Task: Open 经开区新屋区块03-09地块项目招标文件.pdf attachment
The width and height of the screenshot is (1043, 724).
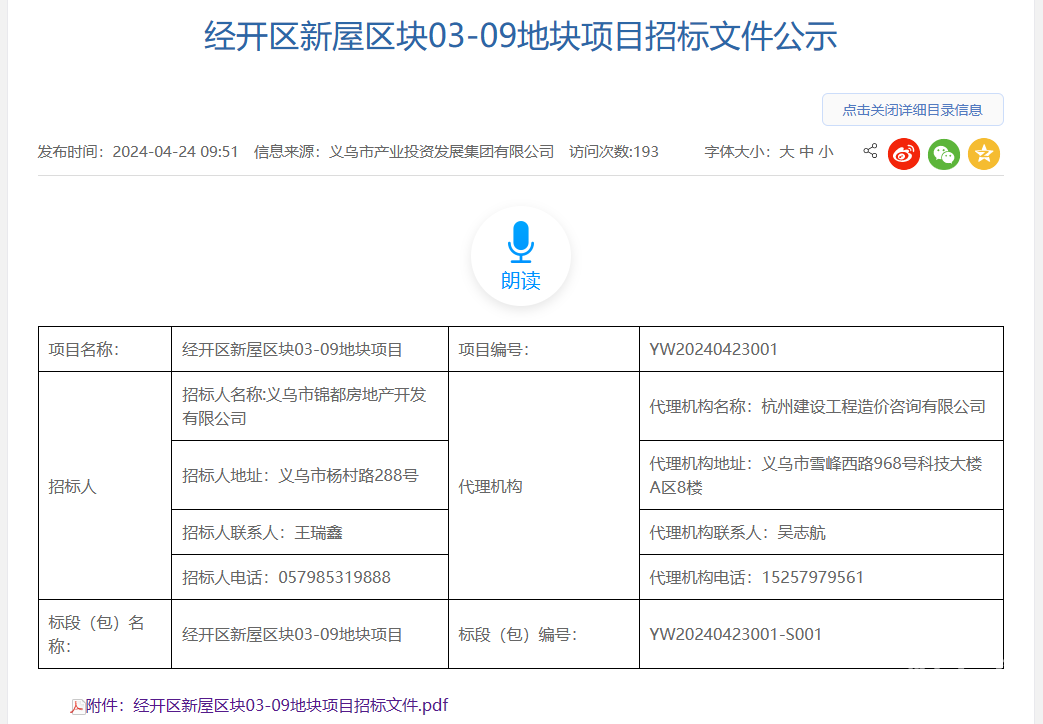Action: point(290,705)
